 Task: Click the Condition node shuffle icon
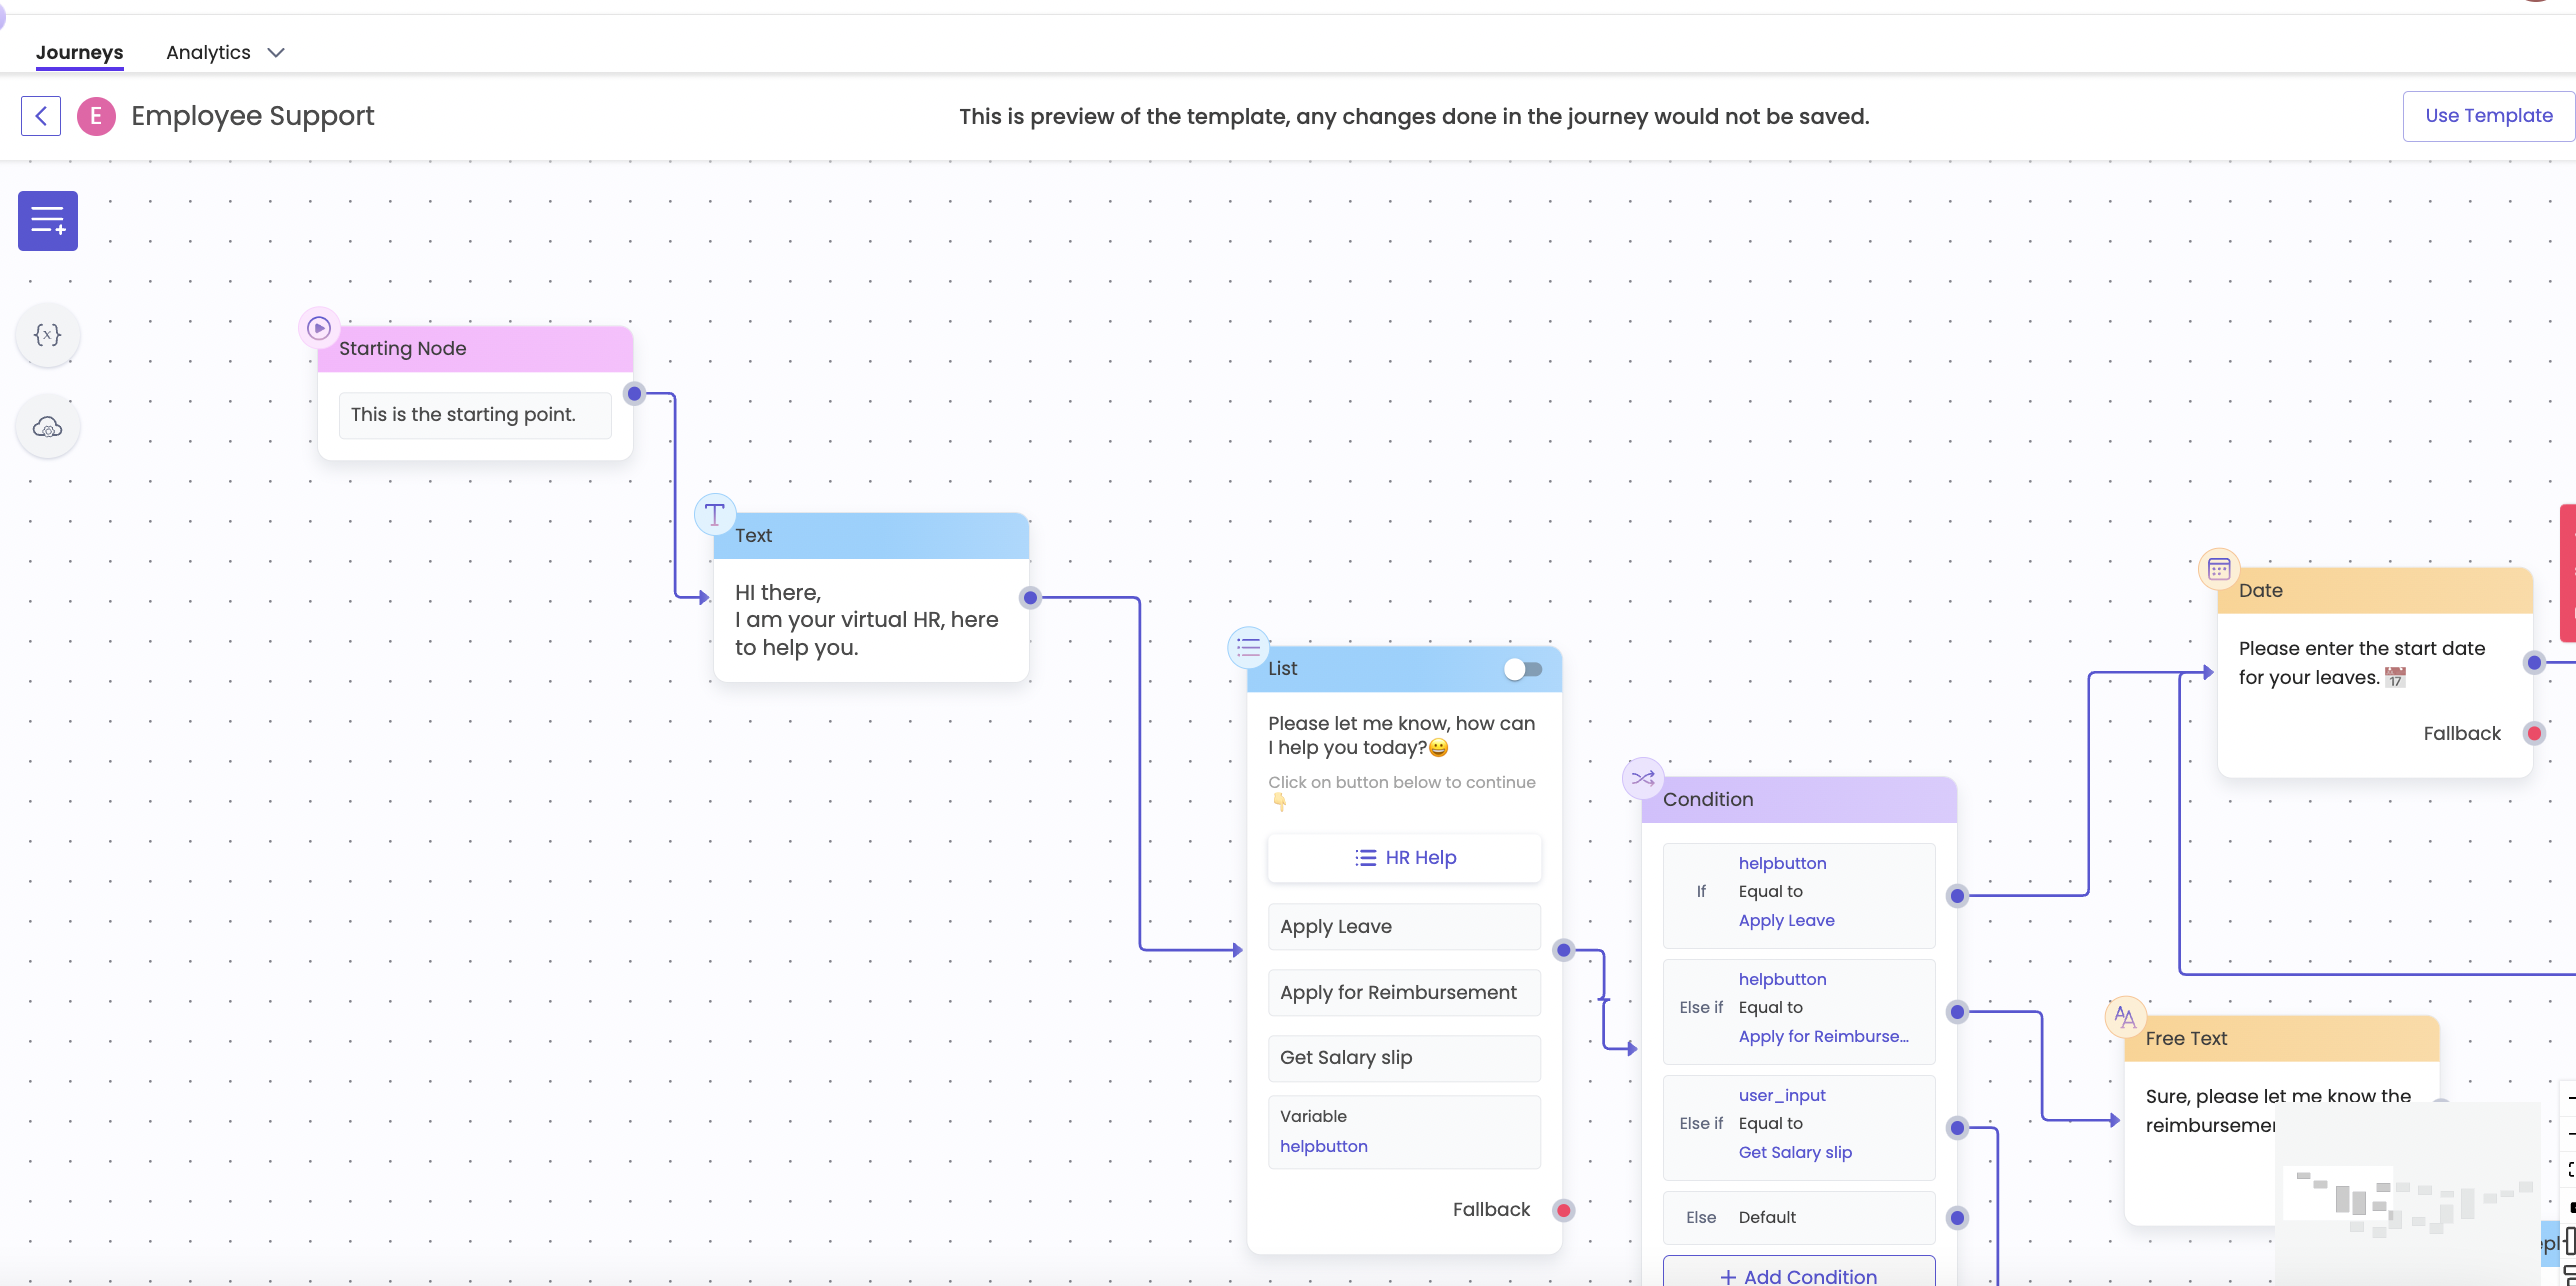click(x=1642, y=778)
